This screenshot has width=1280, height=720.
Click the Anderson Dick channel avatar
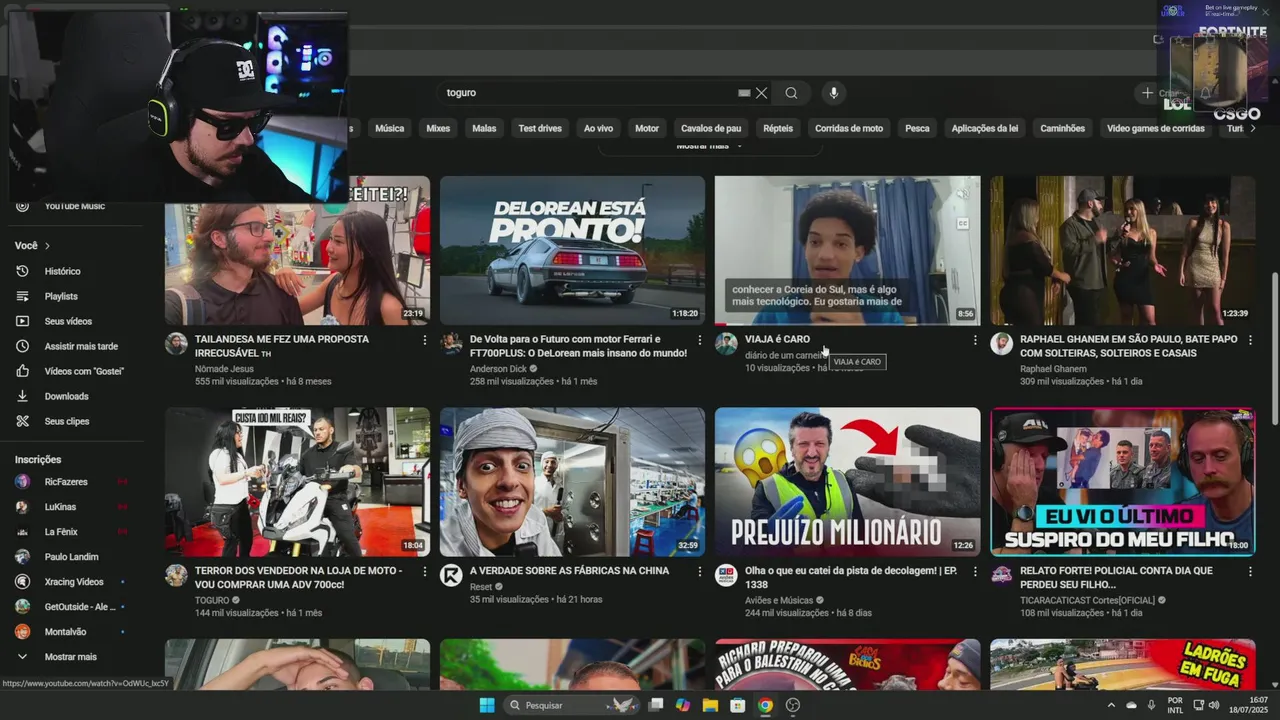pyautogui.click(x=451, y=344)
